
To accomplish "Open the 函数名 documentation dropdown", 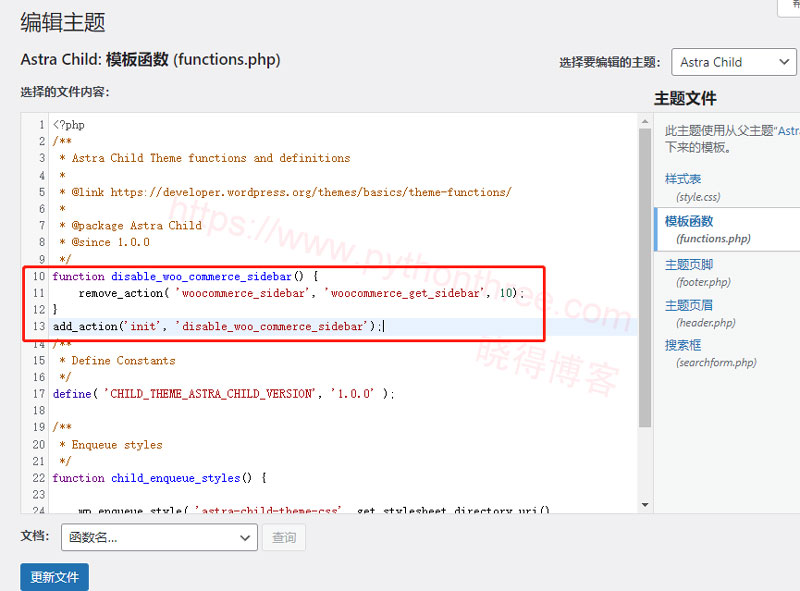I will [x=159, y=537].
